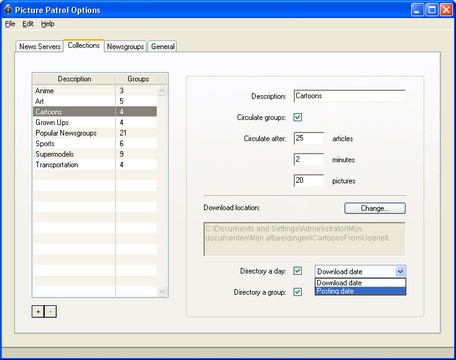Select the Anime collection row

point(95,90)
